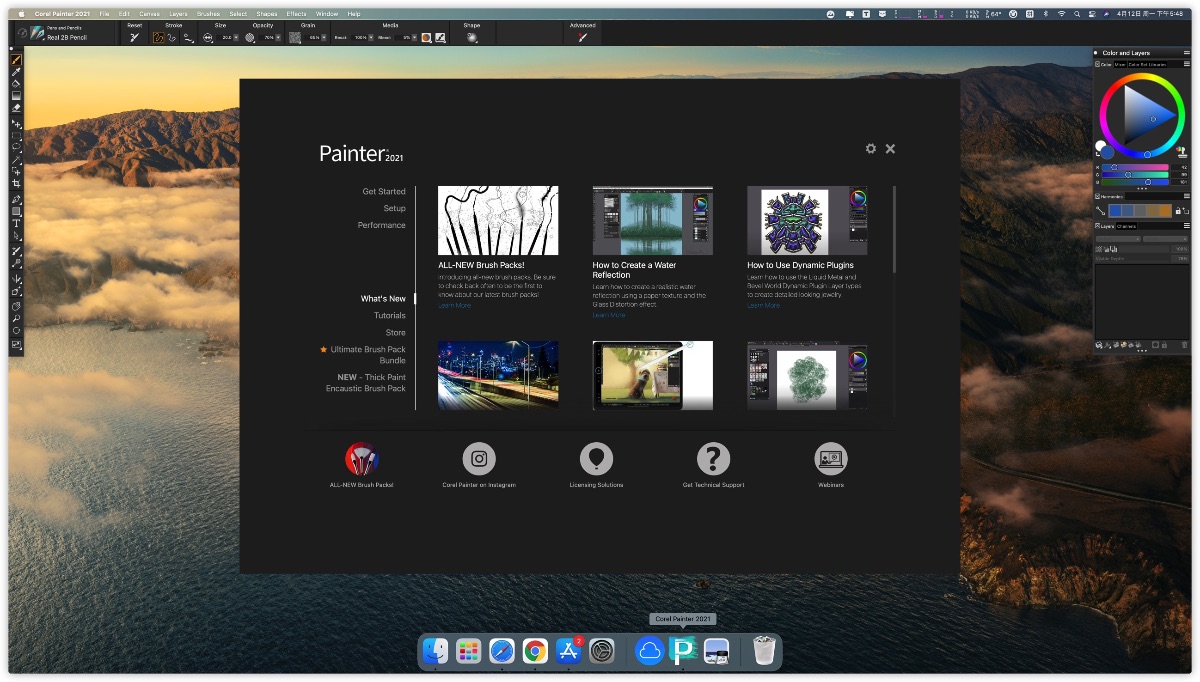1200x682 pixels.
Task: Choose the freehand stroke icon in property bar
Action: coord(158,37)
